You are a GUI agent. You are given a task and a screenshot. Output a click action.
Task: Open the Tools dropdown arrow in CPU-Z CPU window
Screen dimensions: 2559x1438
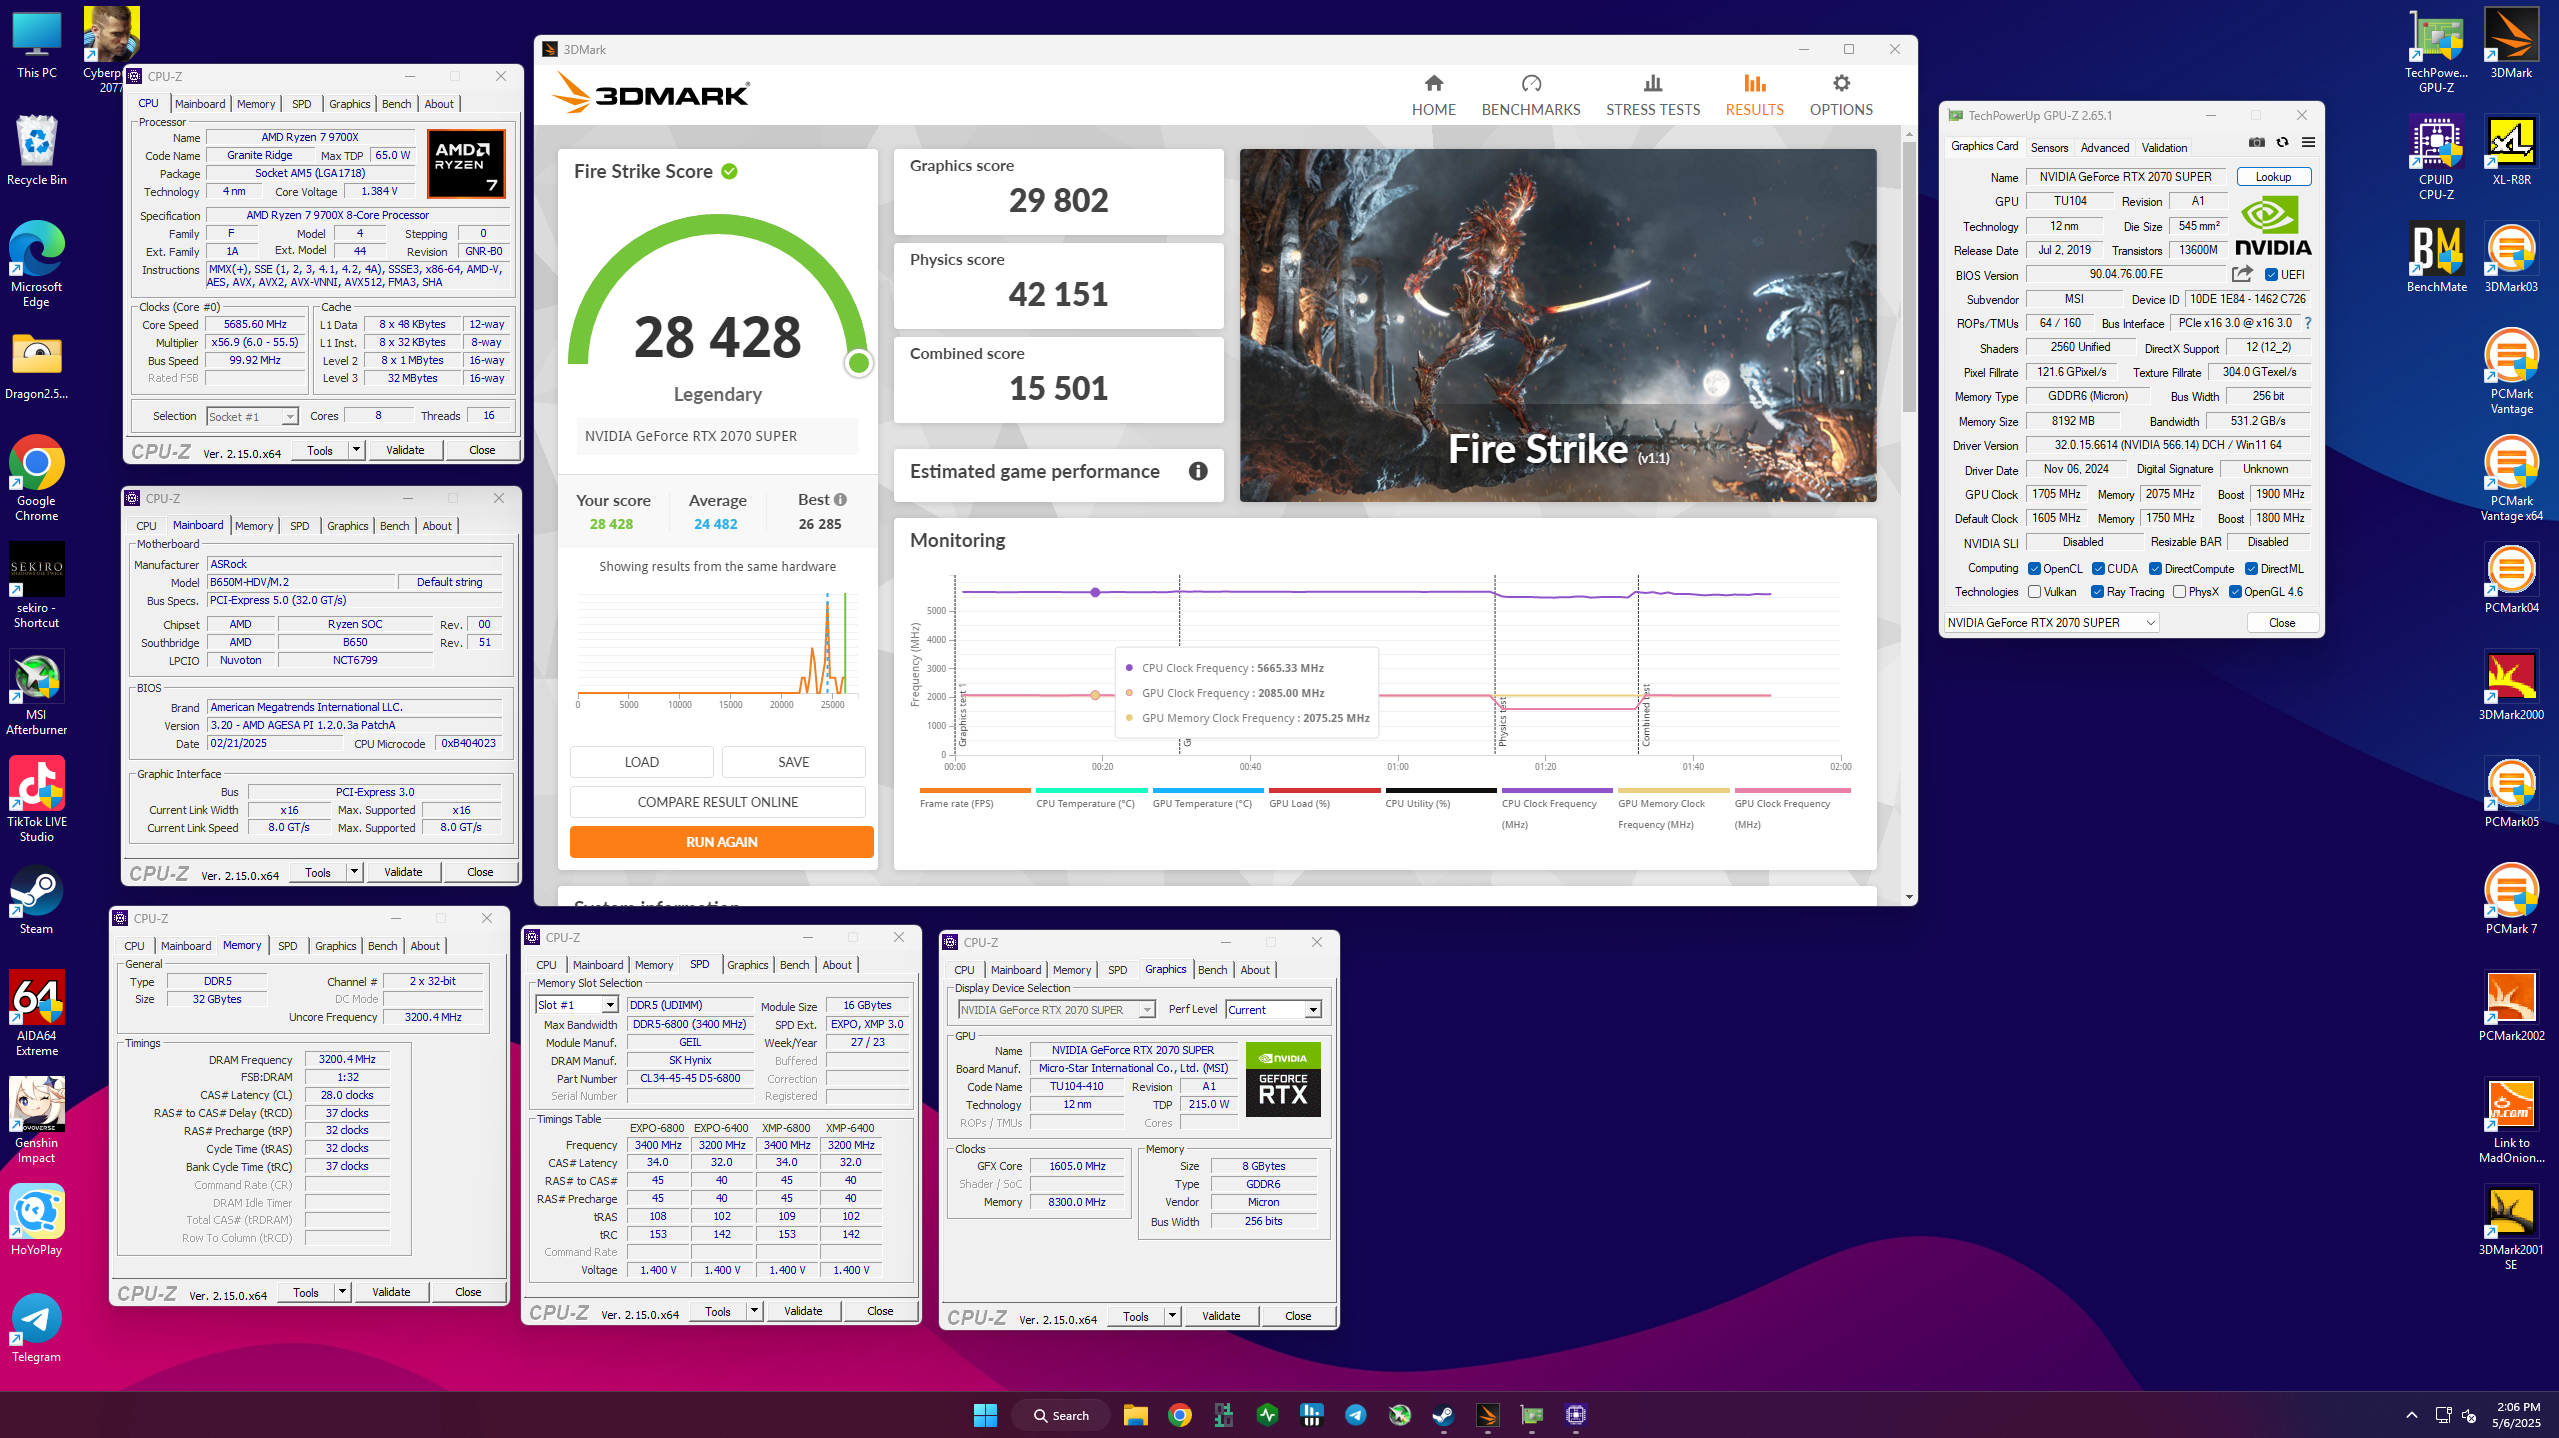coord(356,450)
